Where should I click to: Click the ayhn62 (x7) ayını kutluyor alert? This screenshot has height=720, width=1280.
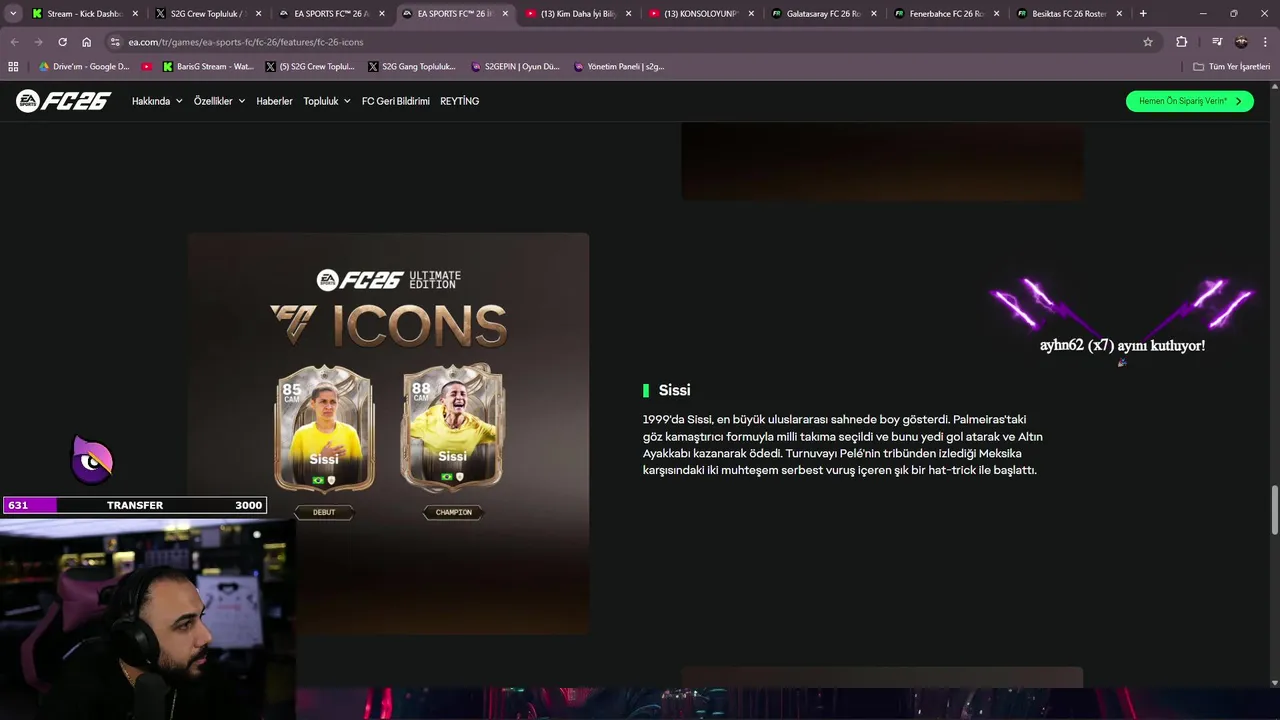[x=1122, y=345]
